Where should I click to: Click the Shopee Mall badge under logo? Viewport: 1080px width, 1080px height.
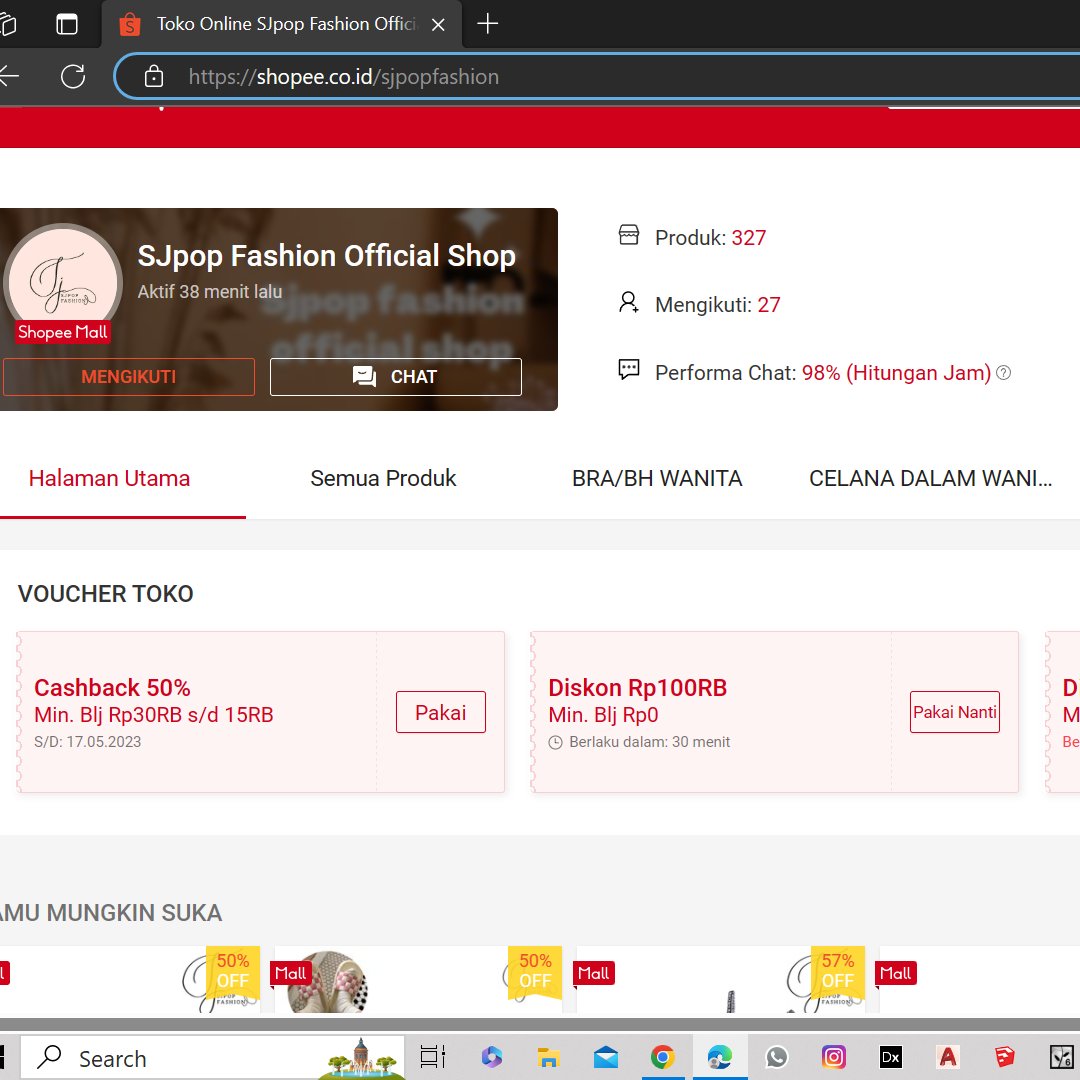click(x=63, y=332)
